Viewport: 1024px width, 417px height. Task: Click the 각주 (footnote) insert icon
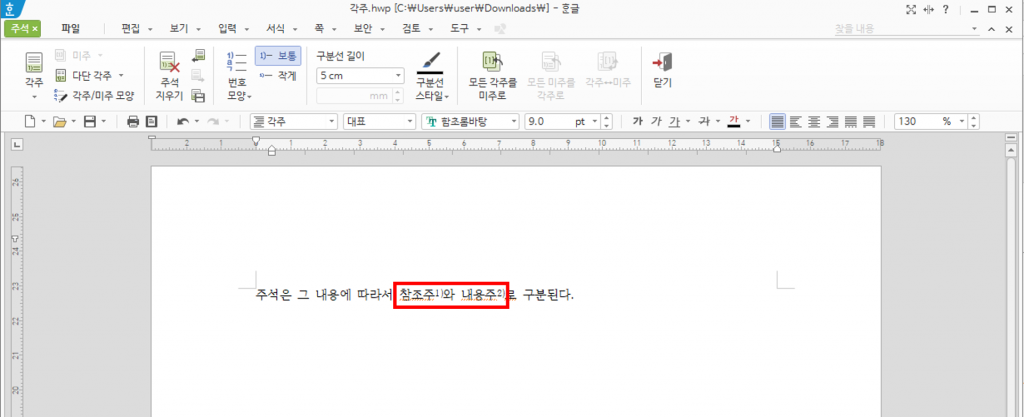(33, 64)
